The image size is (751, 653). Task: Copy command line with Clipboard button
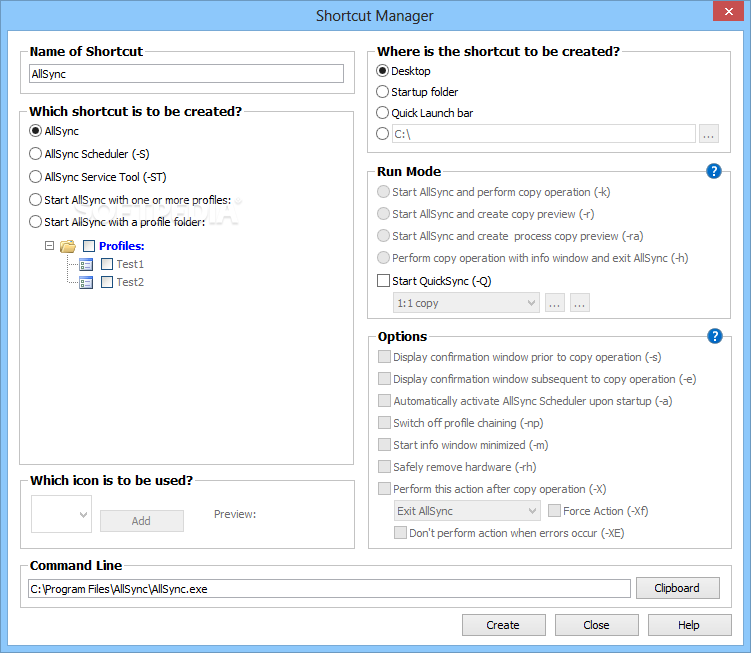click(677, 588)
